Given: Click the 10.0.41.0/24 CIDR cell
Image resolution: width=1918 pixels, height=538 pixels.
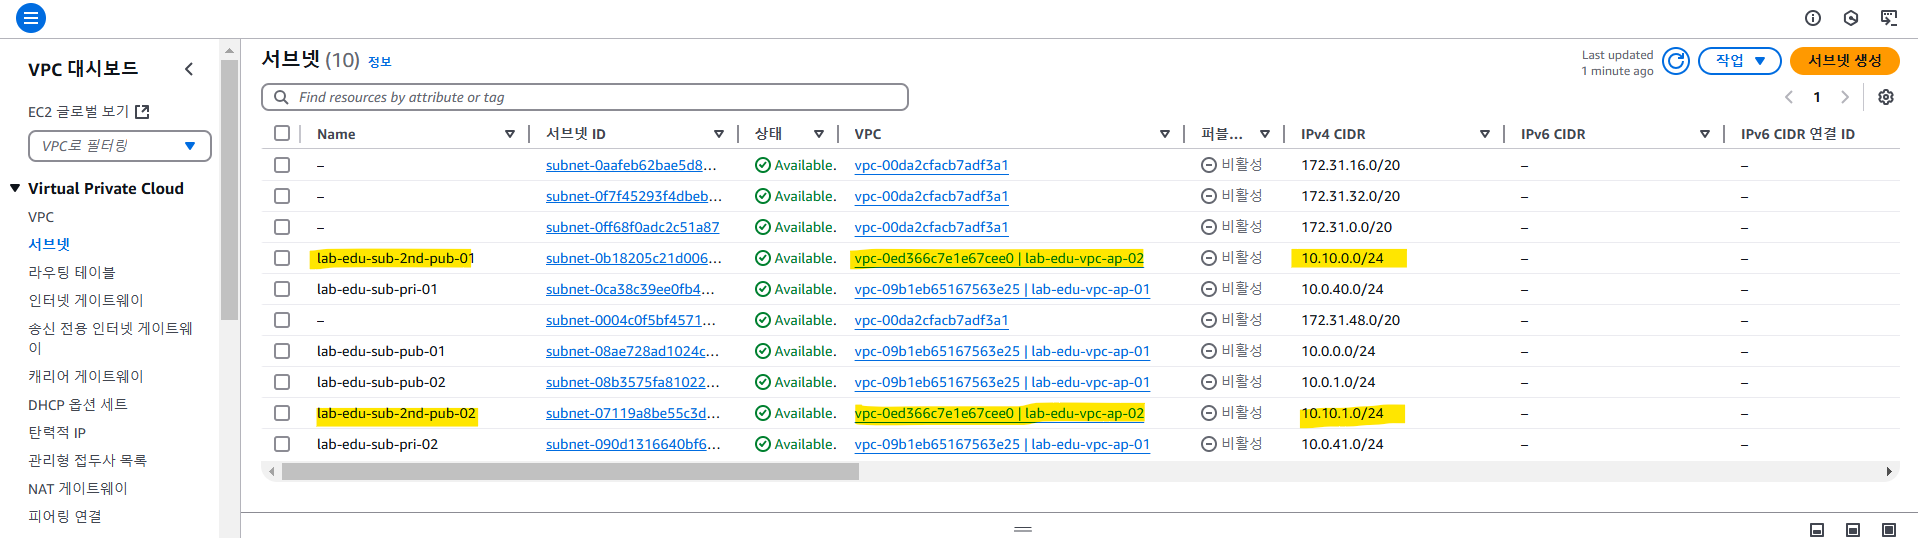Looking at the screenshot, I should [1342, 444].
